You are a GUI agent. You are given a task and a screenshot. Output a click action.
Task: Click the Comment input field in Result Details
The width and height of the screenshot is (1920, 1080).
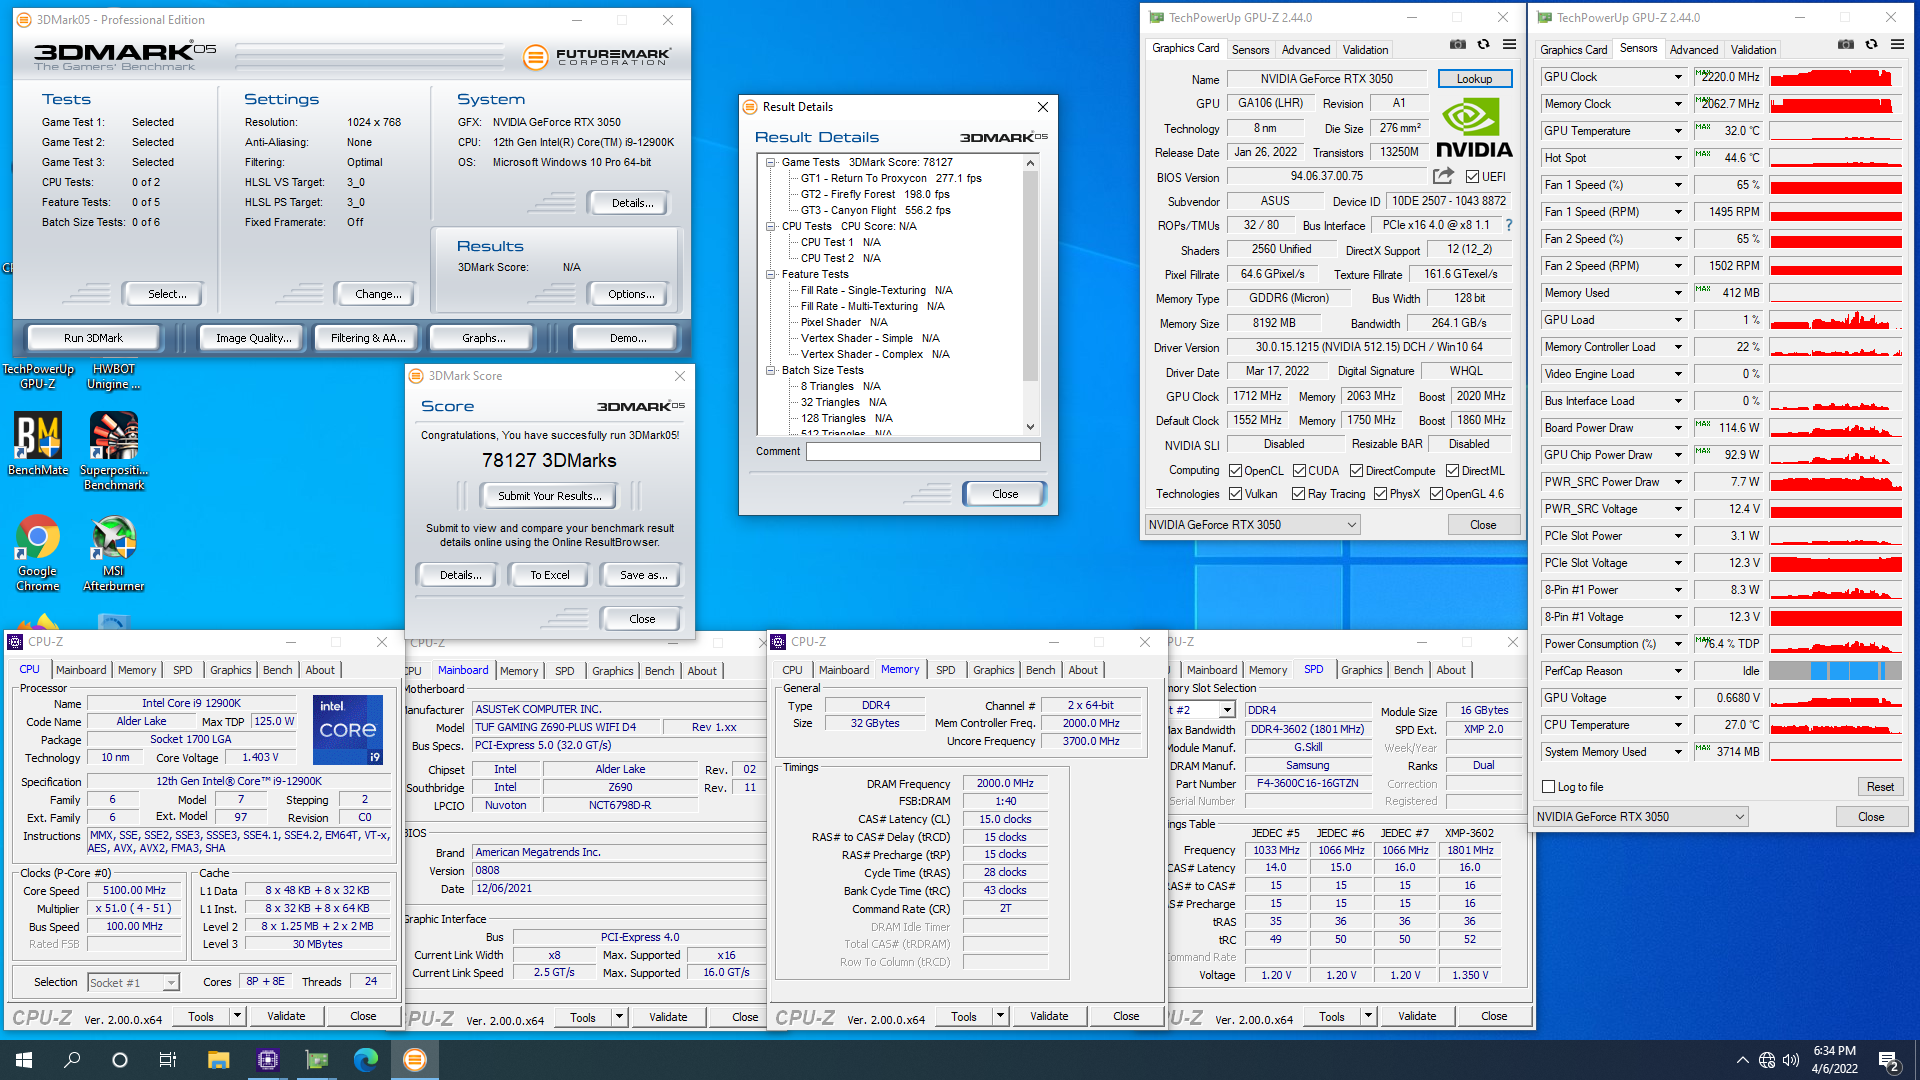pyautogui.click(x=923, y=452)
